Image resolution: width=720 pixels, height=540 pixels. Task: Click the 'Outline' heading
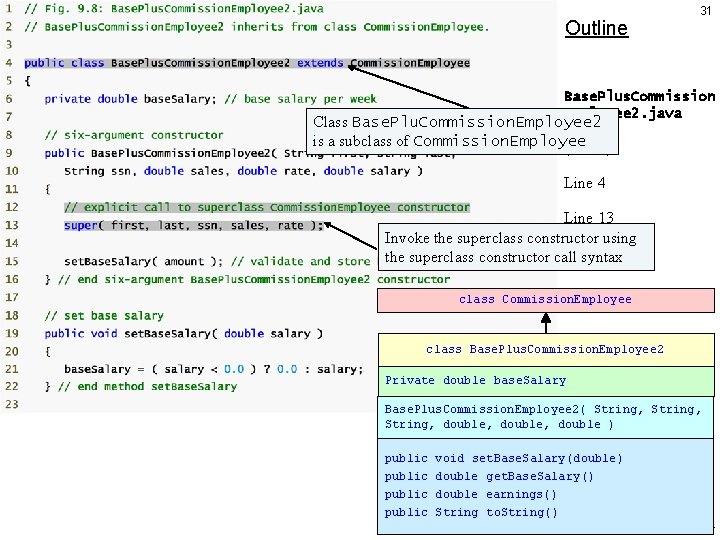click(x=596, y=28)
